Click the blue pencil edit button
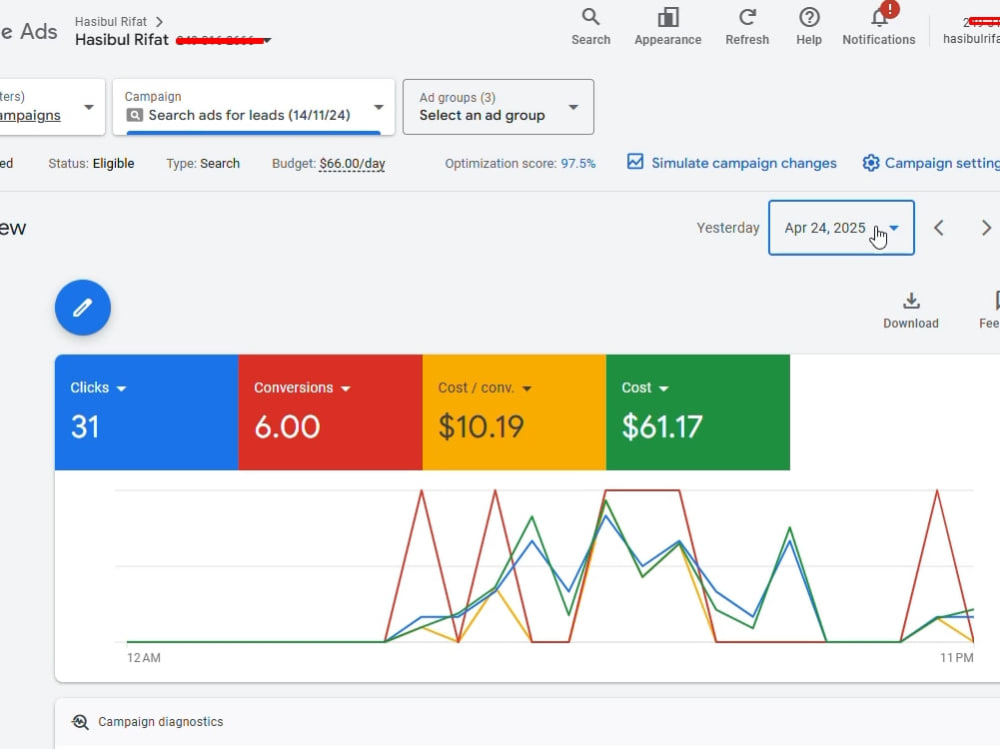This screenshot has width=1000, height=749. tap(83, 308)
